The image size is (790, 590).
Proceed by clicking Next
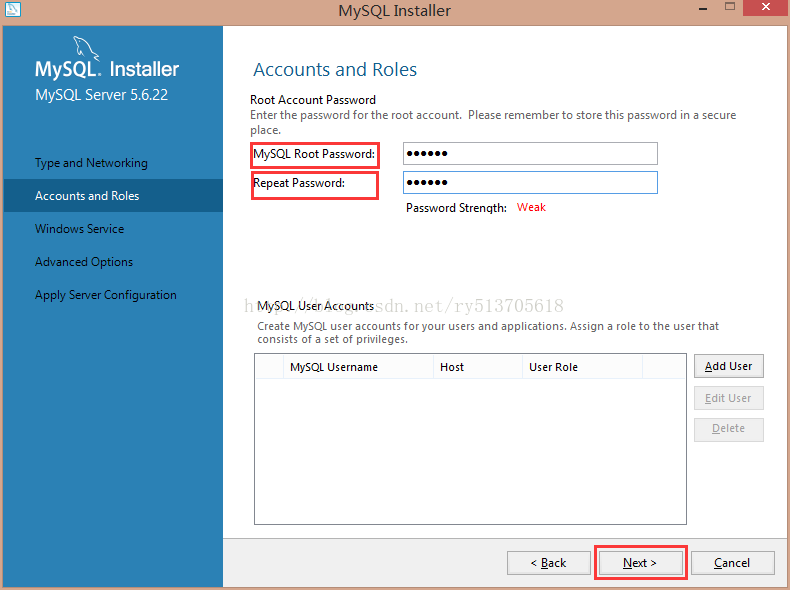click(x=640, y=563)
